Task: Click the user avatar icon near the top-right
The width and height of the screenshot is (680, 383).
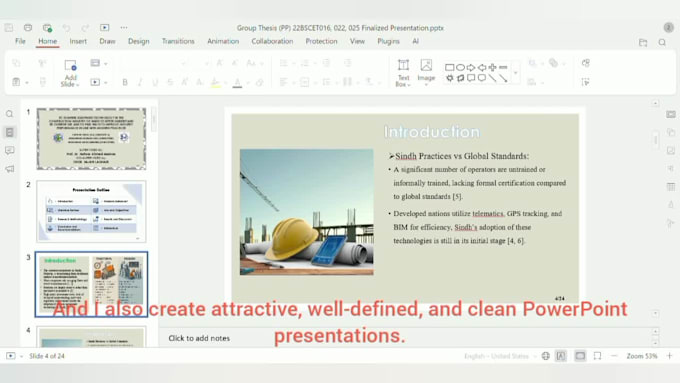Action: point(668,27)
